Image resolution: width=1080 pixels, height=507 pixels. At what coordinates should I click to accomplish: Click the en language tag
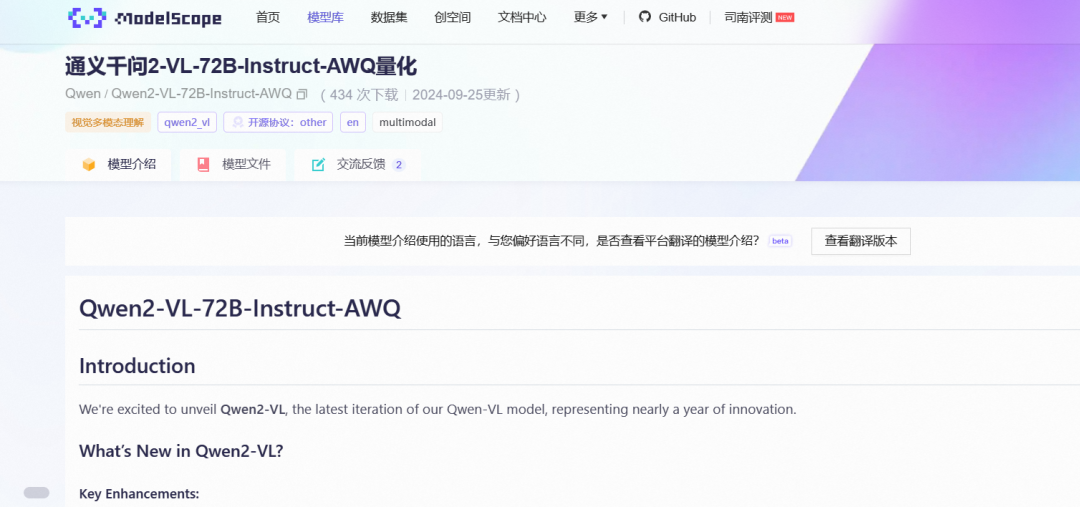tap(353, 123)
